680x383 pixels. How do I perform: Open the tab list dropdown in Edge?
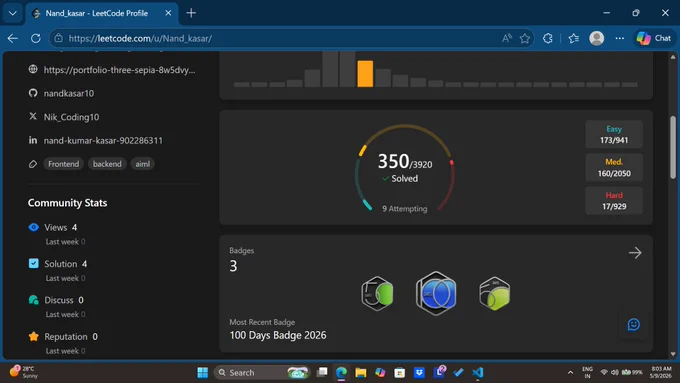pyautogui.click(x=13, y=13)
